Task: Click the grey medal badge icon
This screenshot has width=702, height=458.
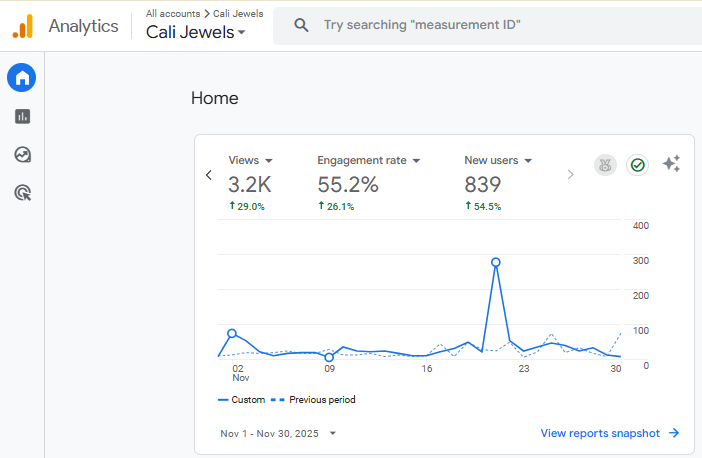Action: pos(604,165)
